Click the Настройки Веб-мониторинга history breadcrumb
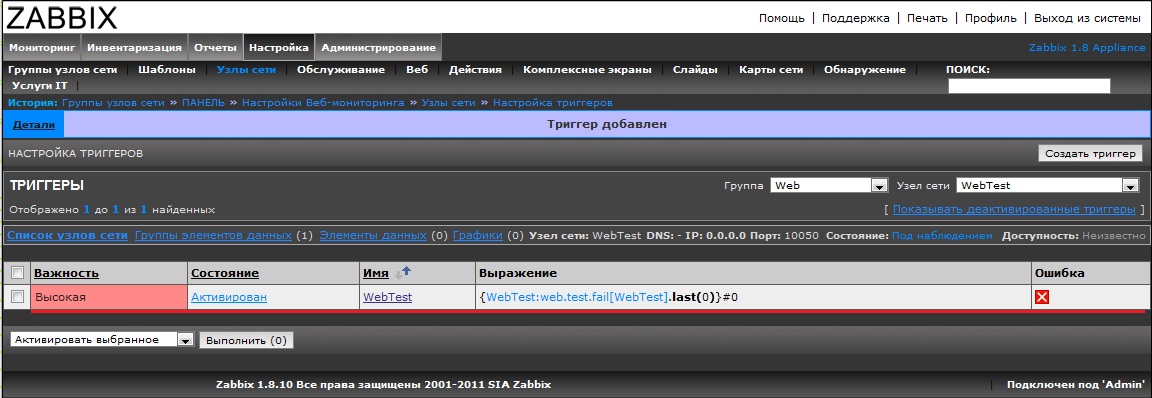 pos(323,103)
